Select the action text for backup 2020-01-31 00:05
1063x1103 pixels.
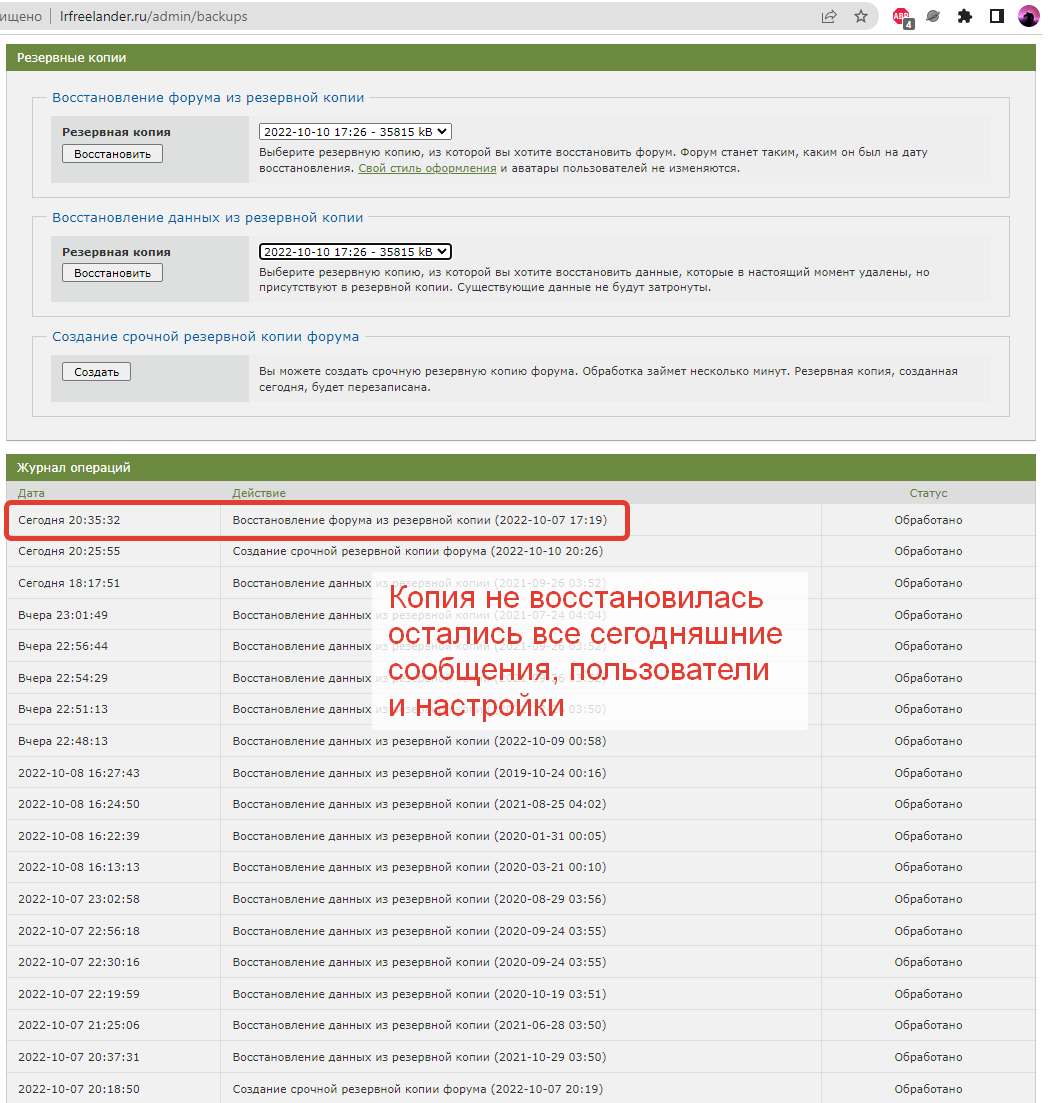[419, 836]
